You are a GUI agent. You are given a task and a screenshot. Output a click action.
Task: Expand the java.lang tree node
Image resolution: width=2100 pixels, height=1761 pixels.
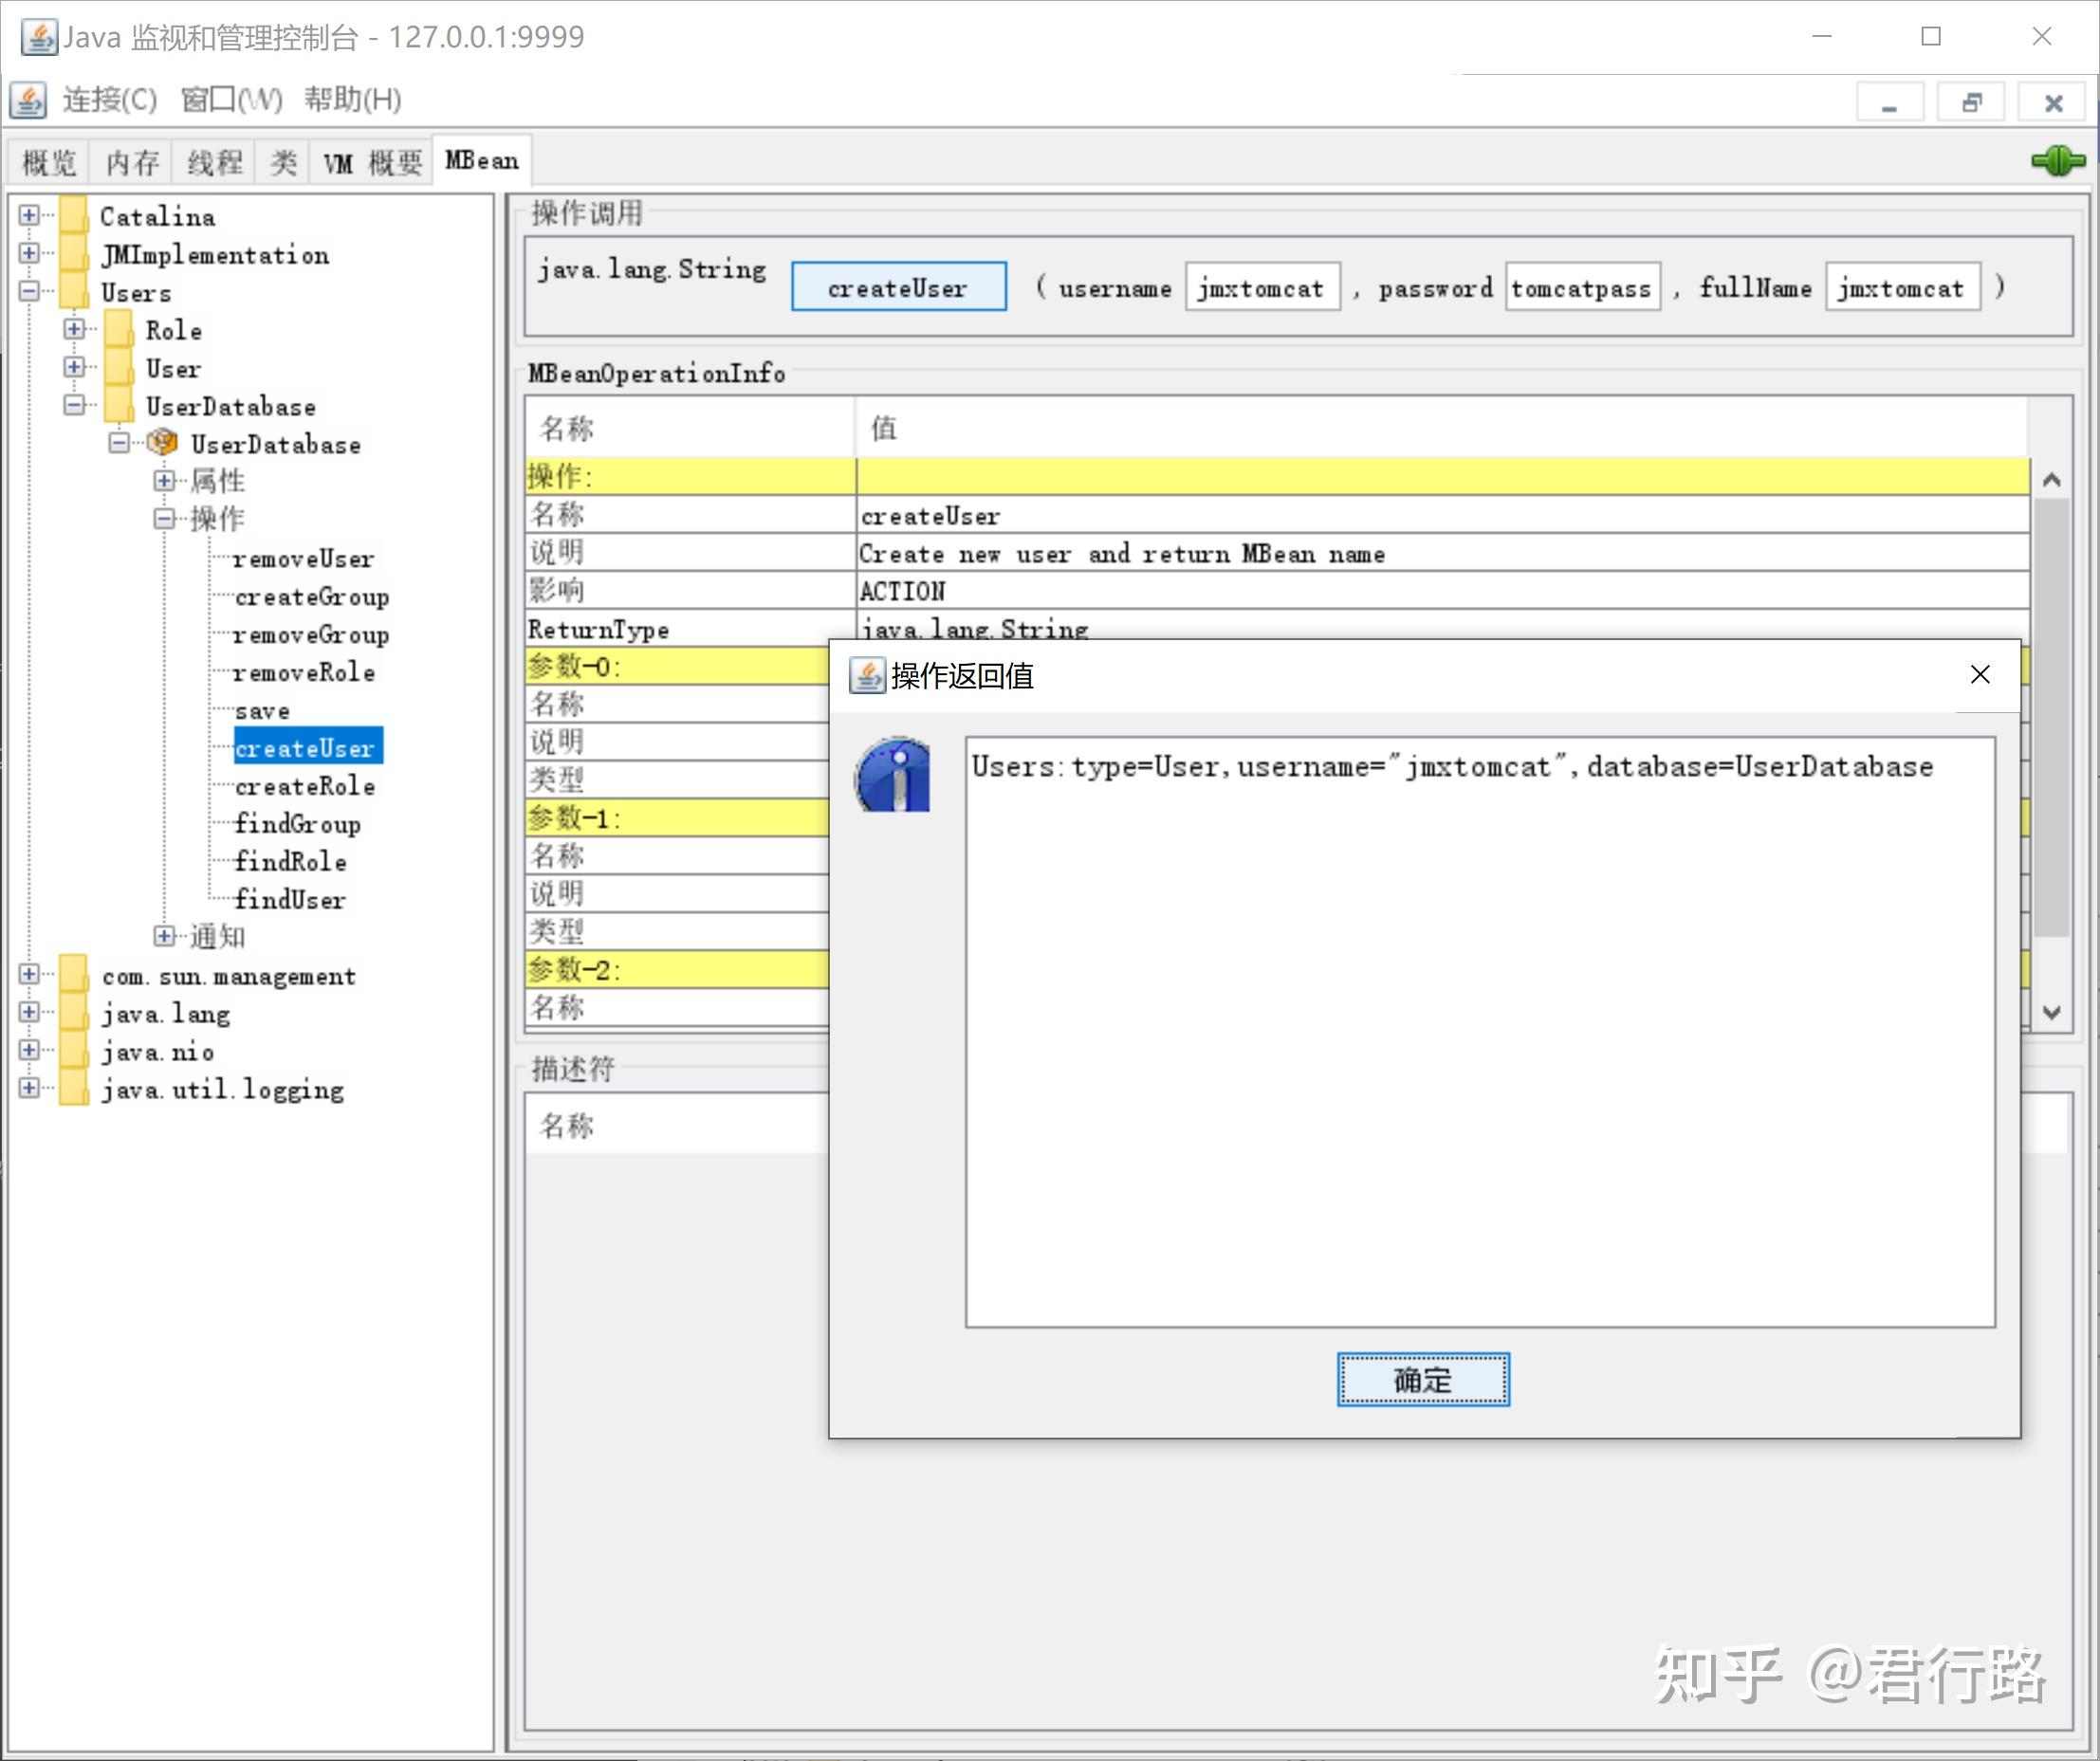pyautogui.click(x=29, y=1013)
